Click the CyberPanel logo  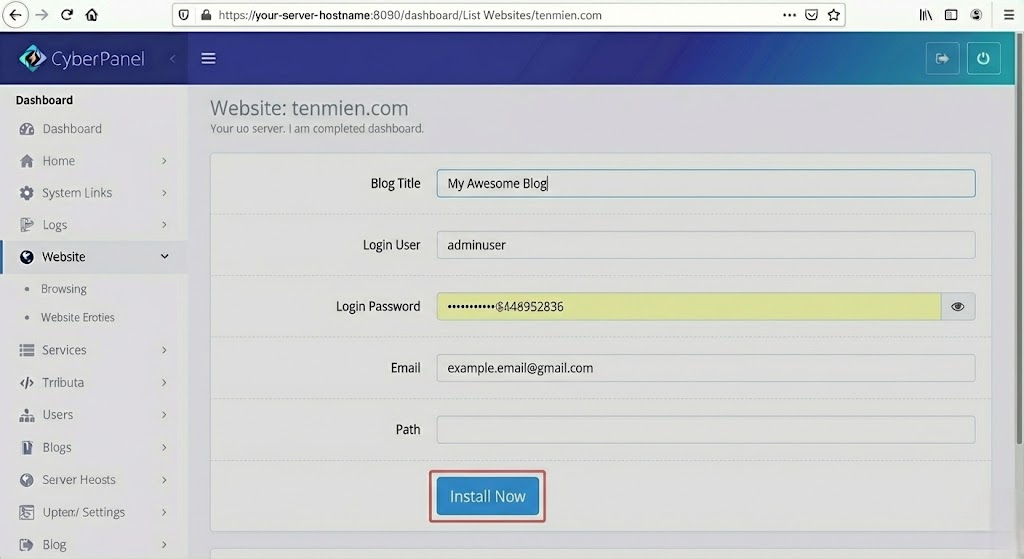point(82,59)
